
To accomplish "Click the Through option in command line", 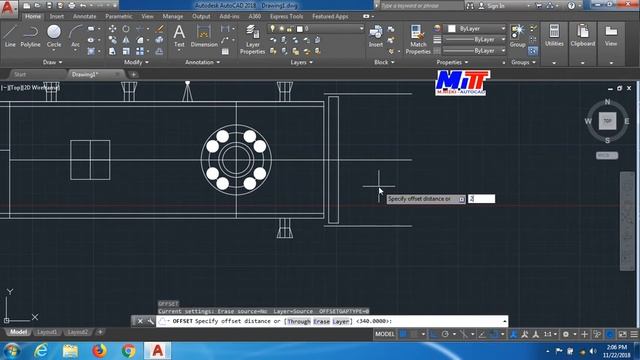I will [299, 321].
